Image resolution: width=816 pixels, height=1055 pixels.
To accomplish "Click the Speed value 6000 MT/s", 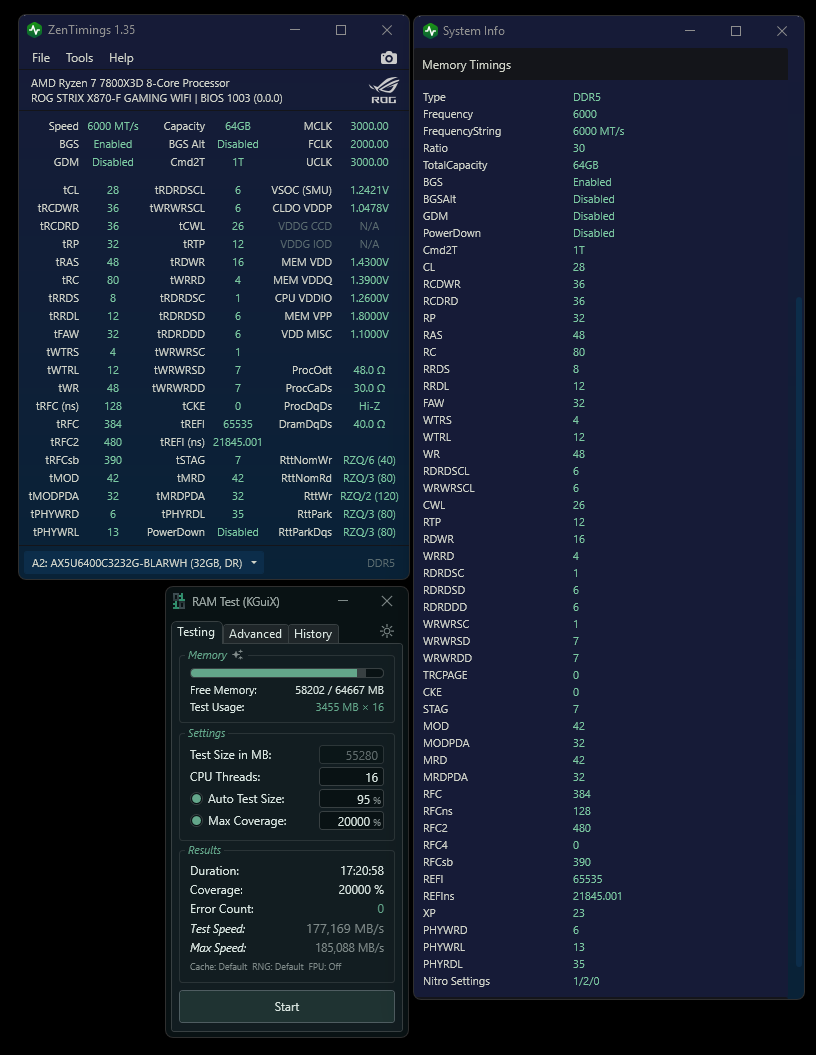I will pos(113,126).
